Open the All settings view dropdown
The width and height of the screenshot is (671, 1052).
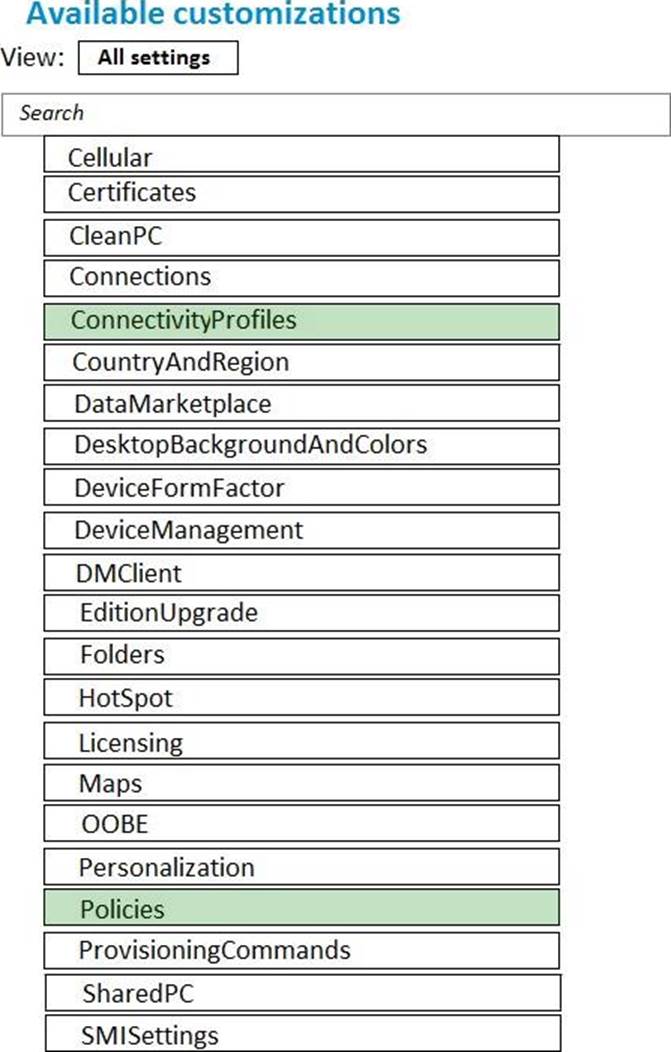coord(158,58)
